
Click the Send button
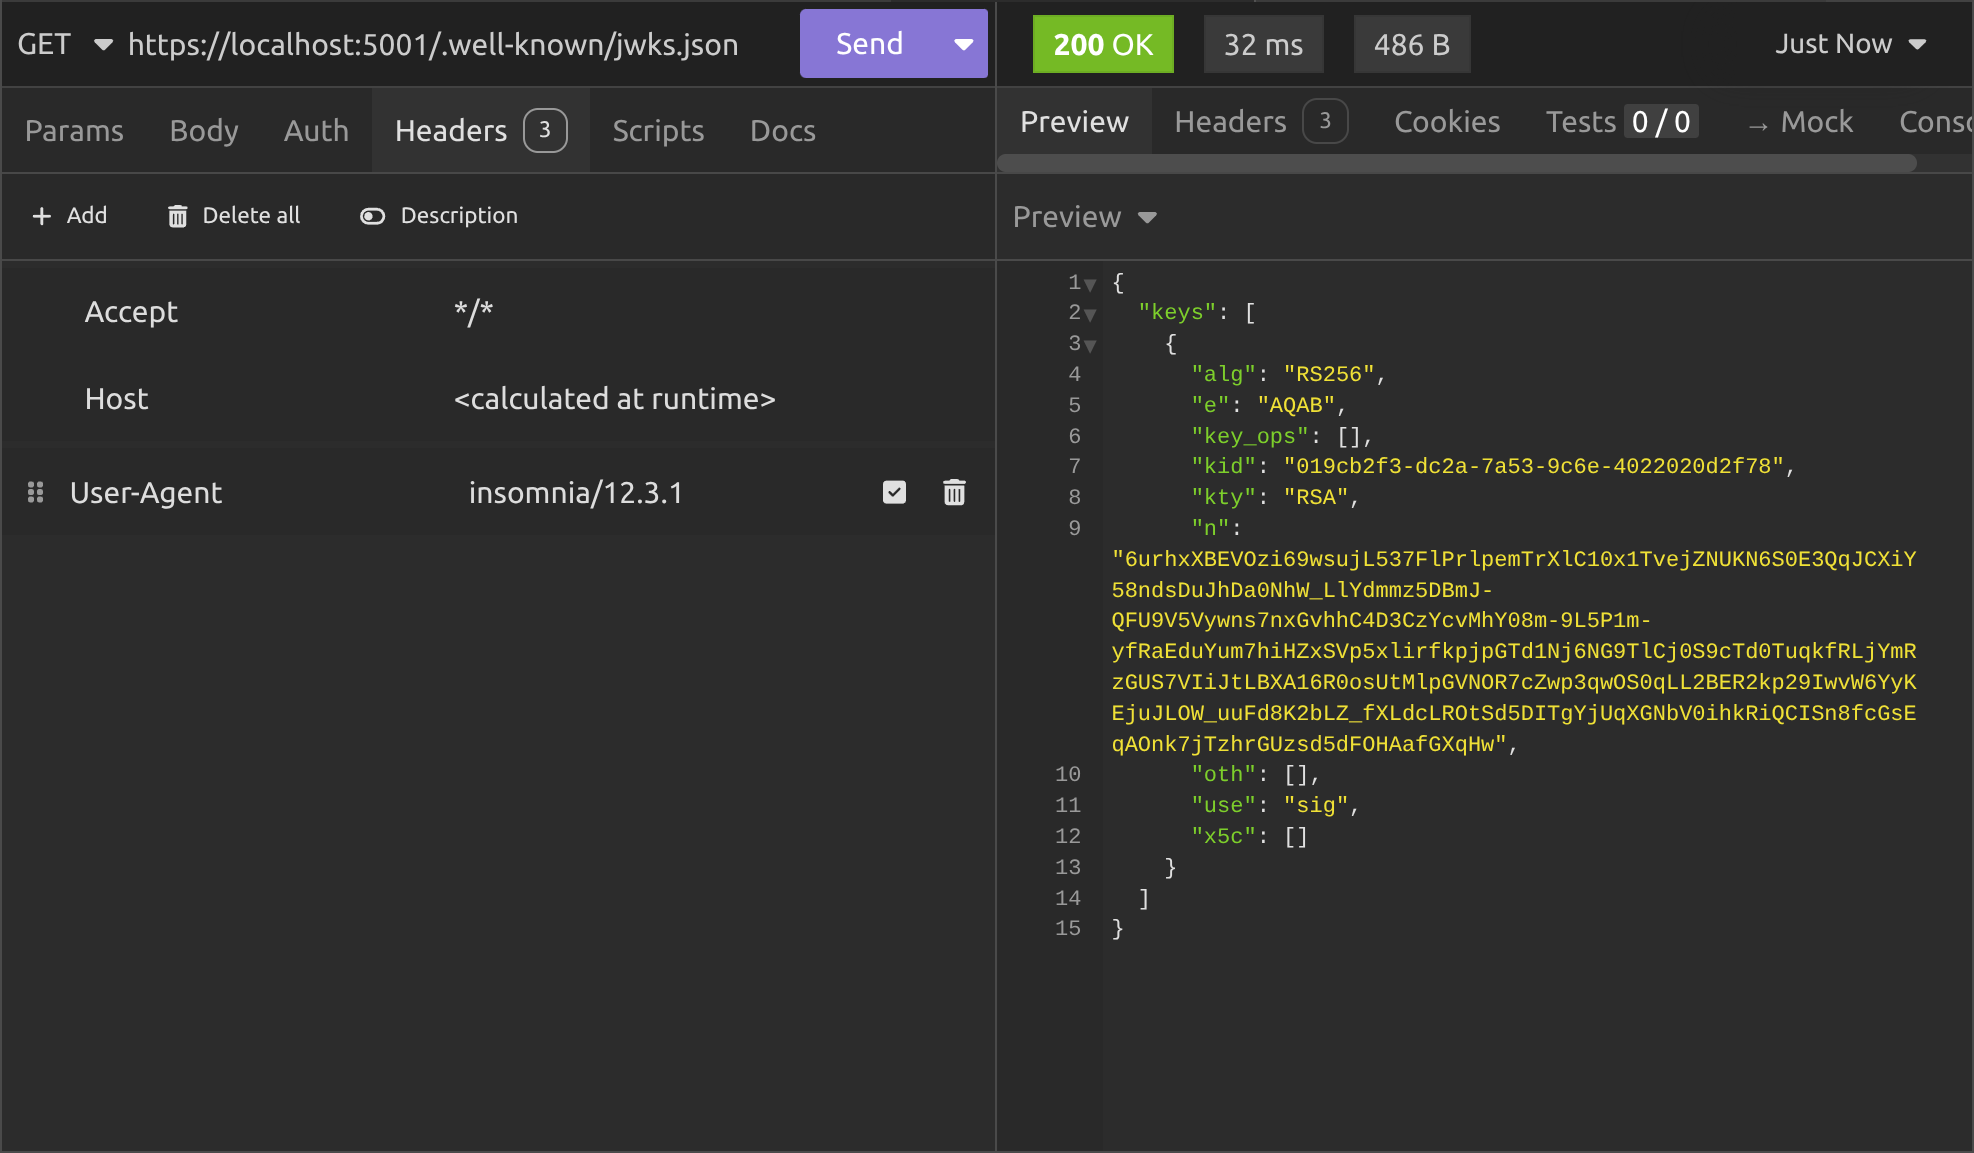869,44
